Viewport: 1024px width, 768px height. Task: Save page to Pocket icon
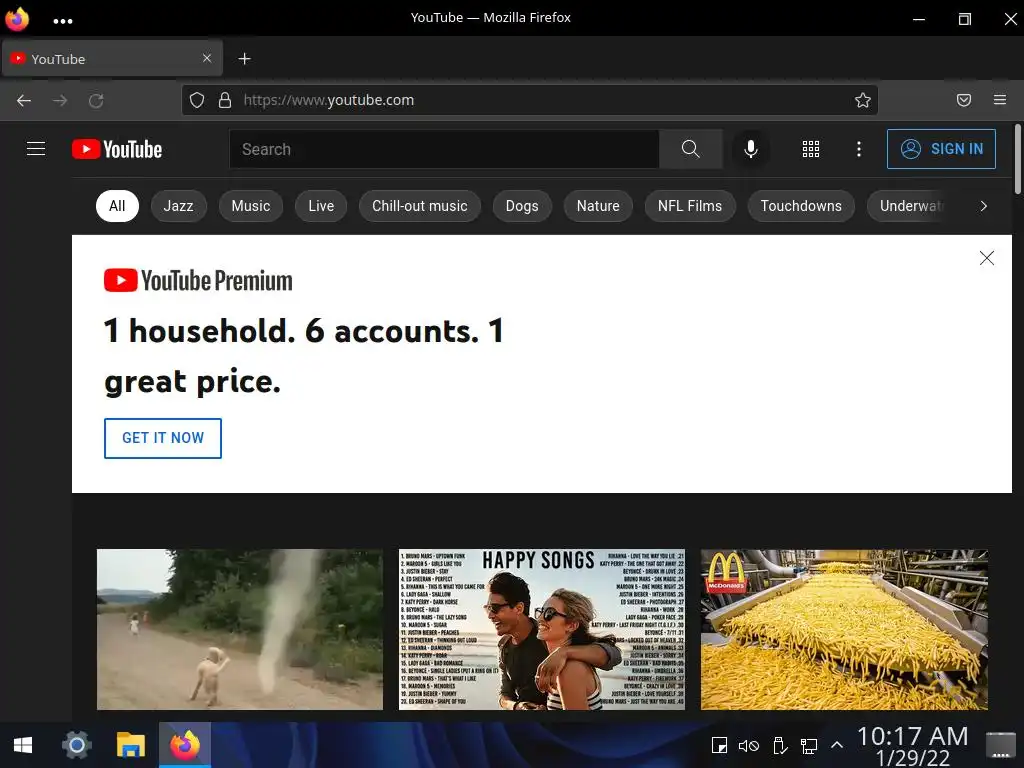point(963,100)
